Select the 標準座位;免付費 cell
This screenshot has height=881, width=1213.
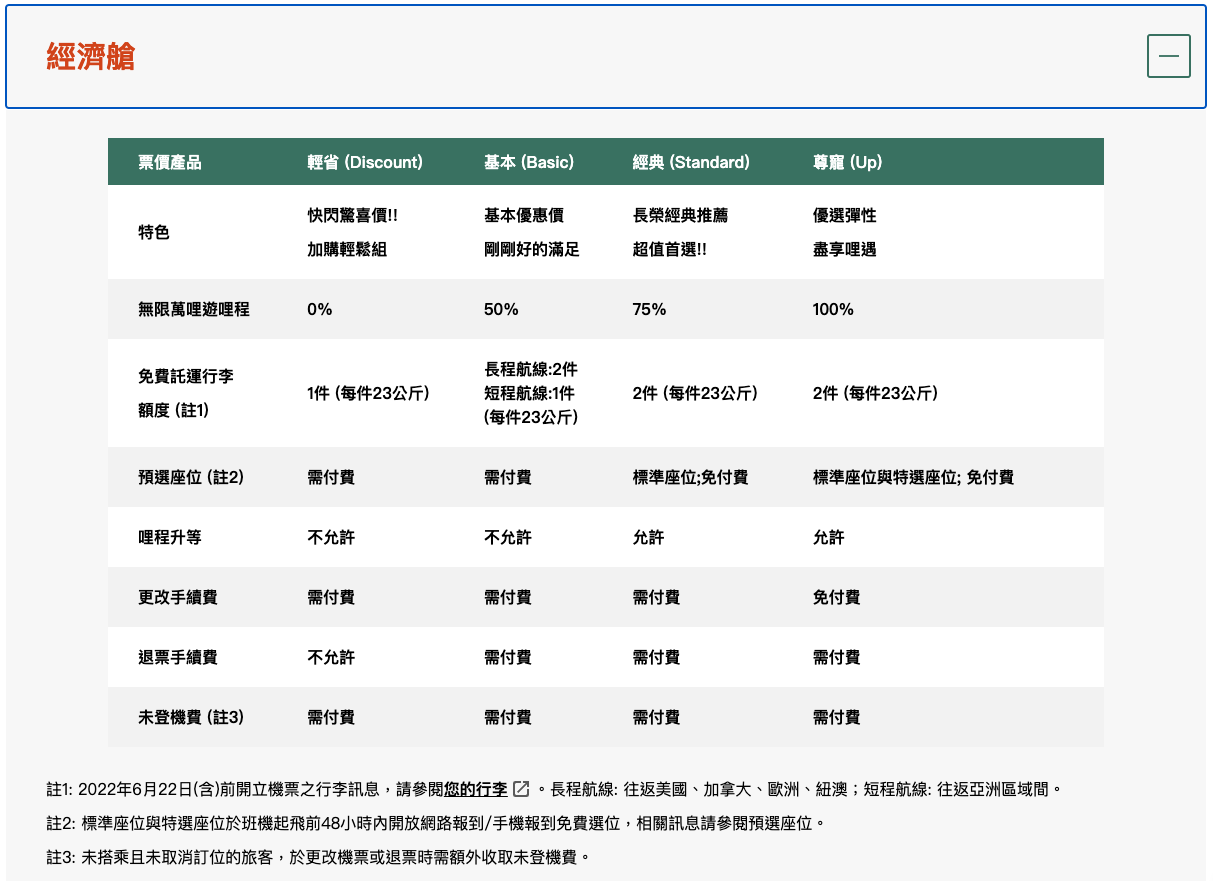[x=691, y=477]
